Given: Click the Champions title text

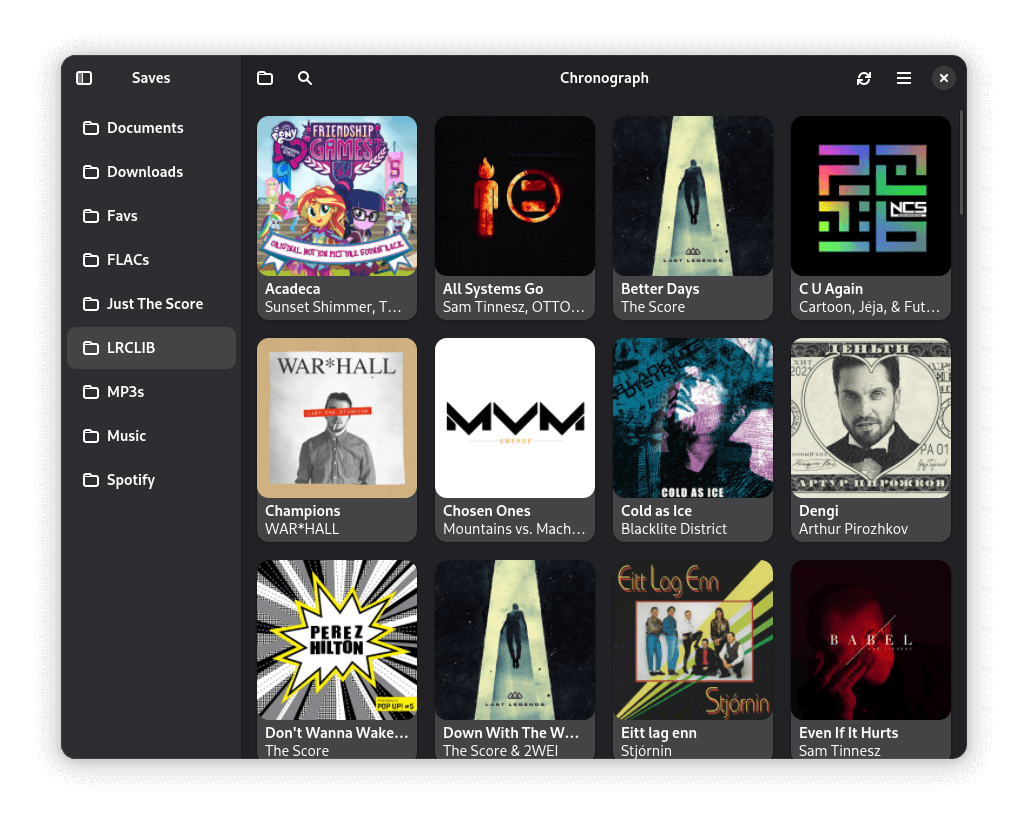Looking at the screenshot, I should tap(303, 511).
